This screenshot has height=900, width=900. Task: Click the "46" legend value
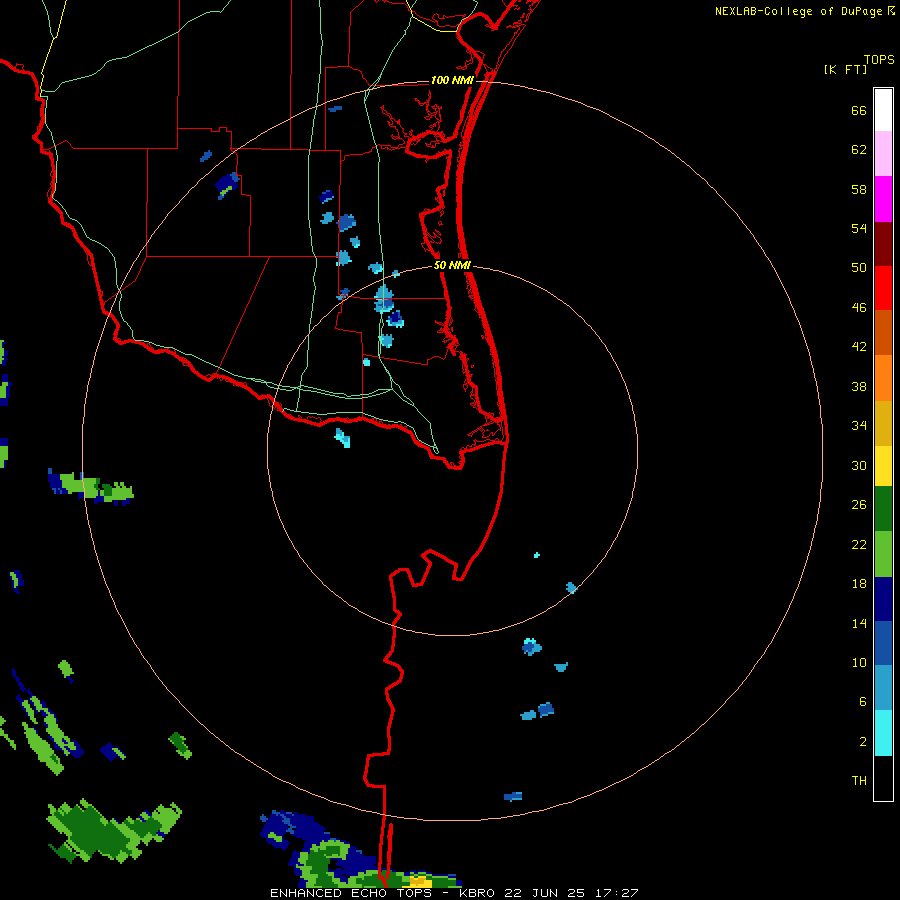coord(859,308)
